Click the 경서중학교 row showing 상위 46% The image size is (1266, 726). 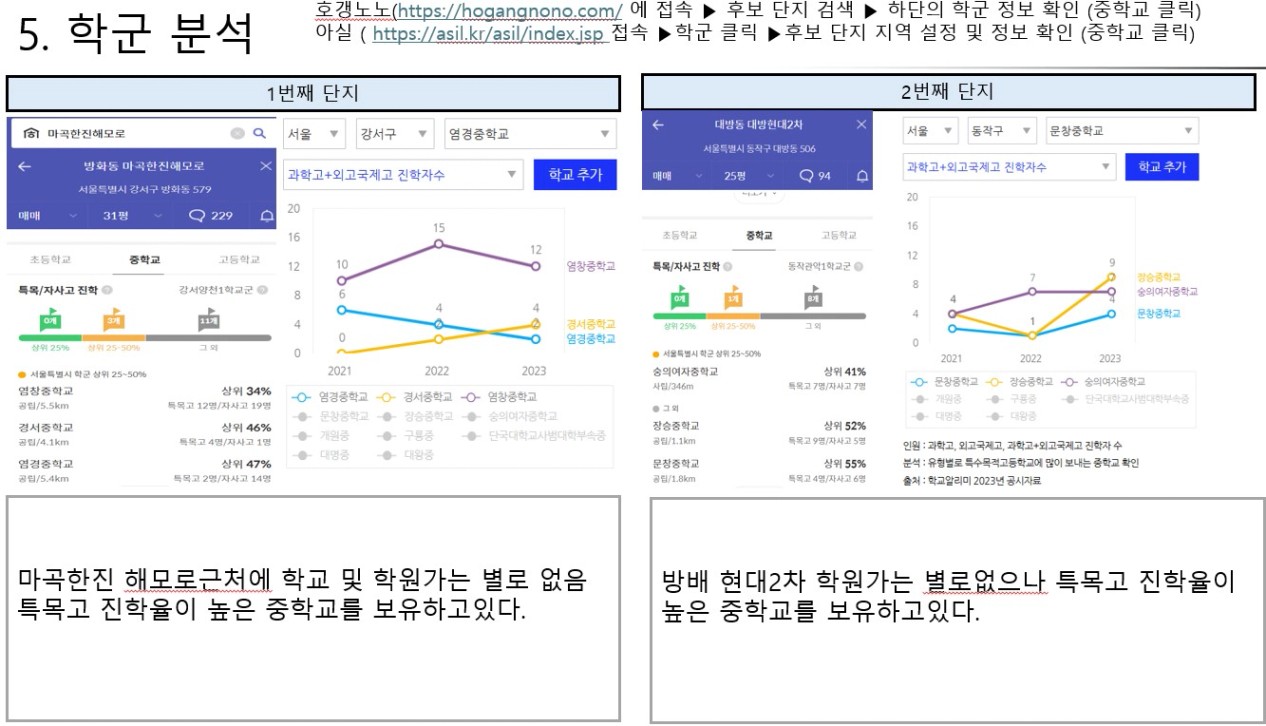[x=145, y=434]
